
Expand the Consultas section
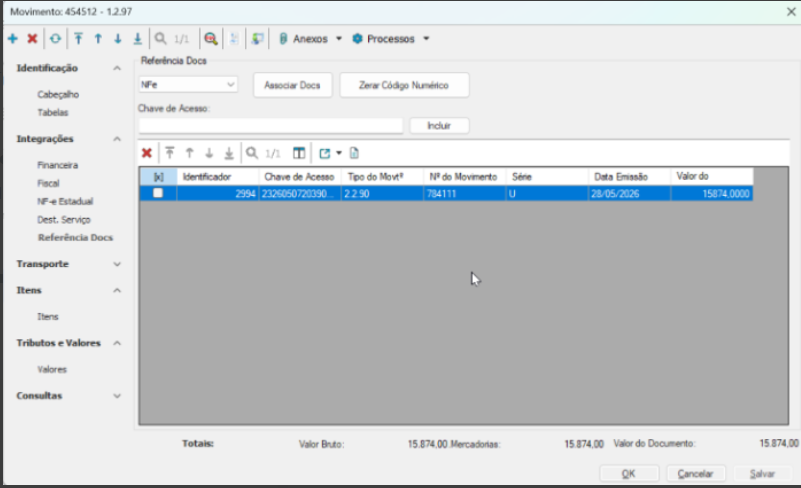(117, 396)
